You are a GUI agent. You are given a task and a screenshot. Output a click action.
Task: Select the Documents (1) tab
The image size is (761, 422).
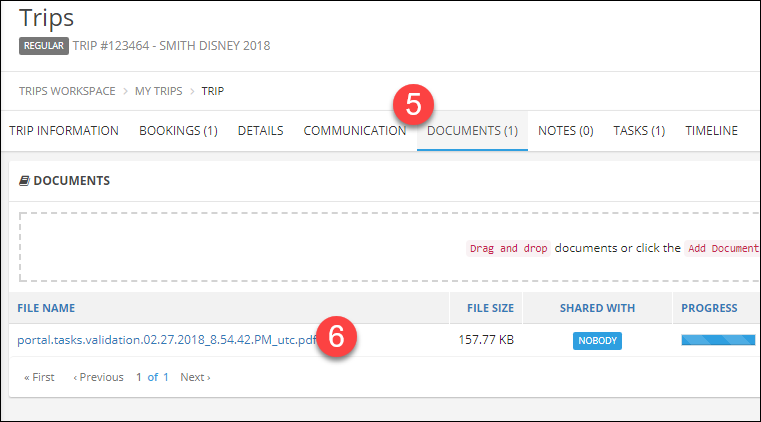[472, 131]
